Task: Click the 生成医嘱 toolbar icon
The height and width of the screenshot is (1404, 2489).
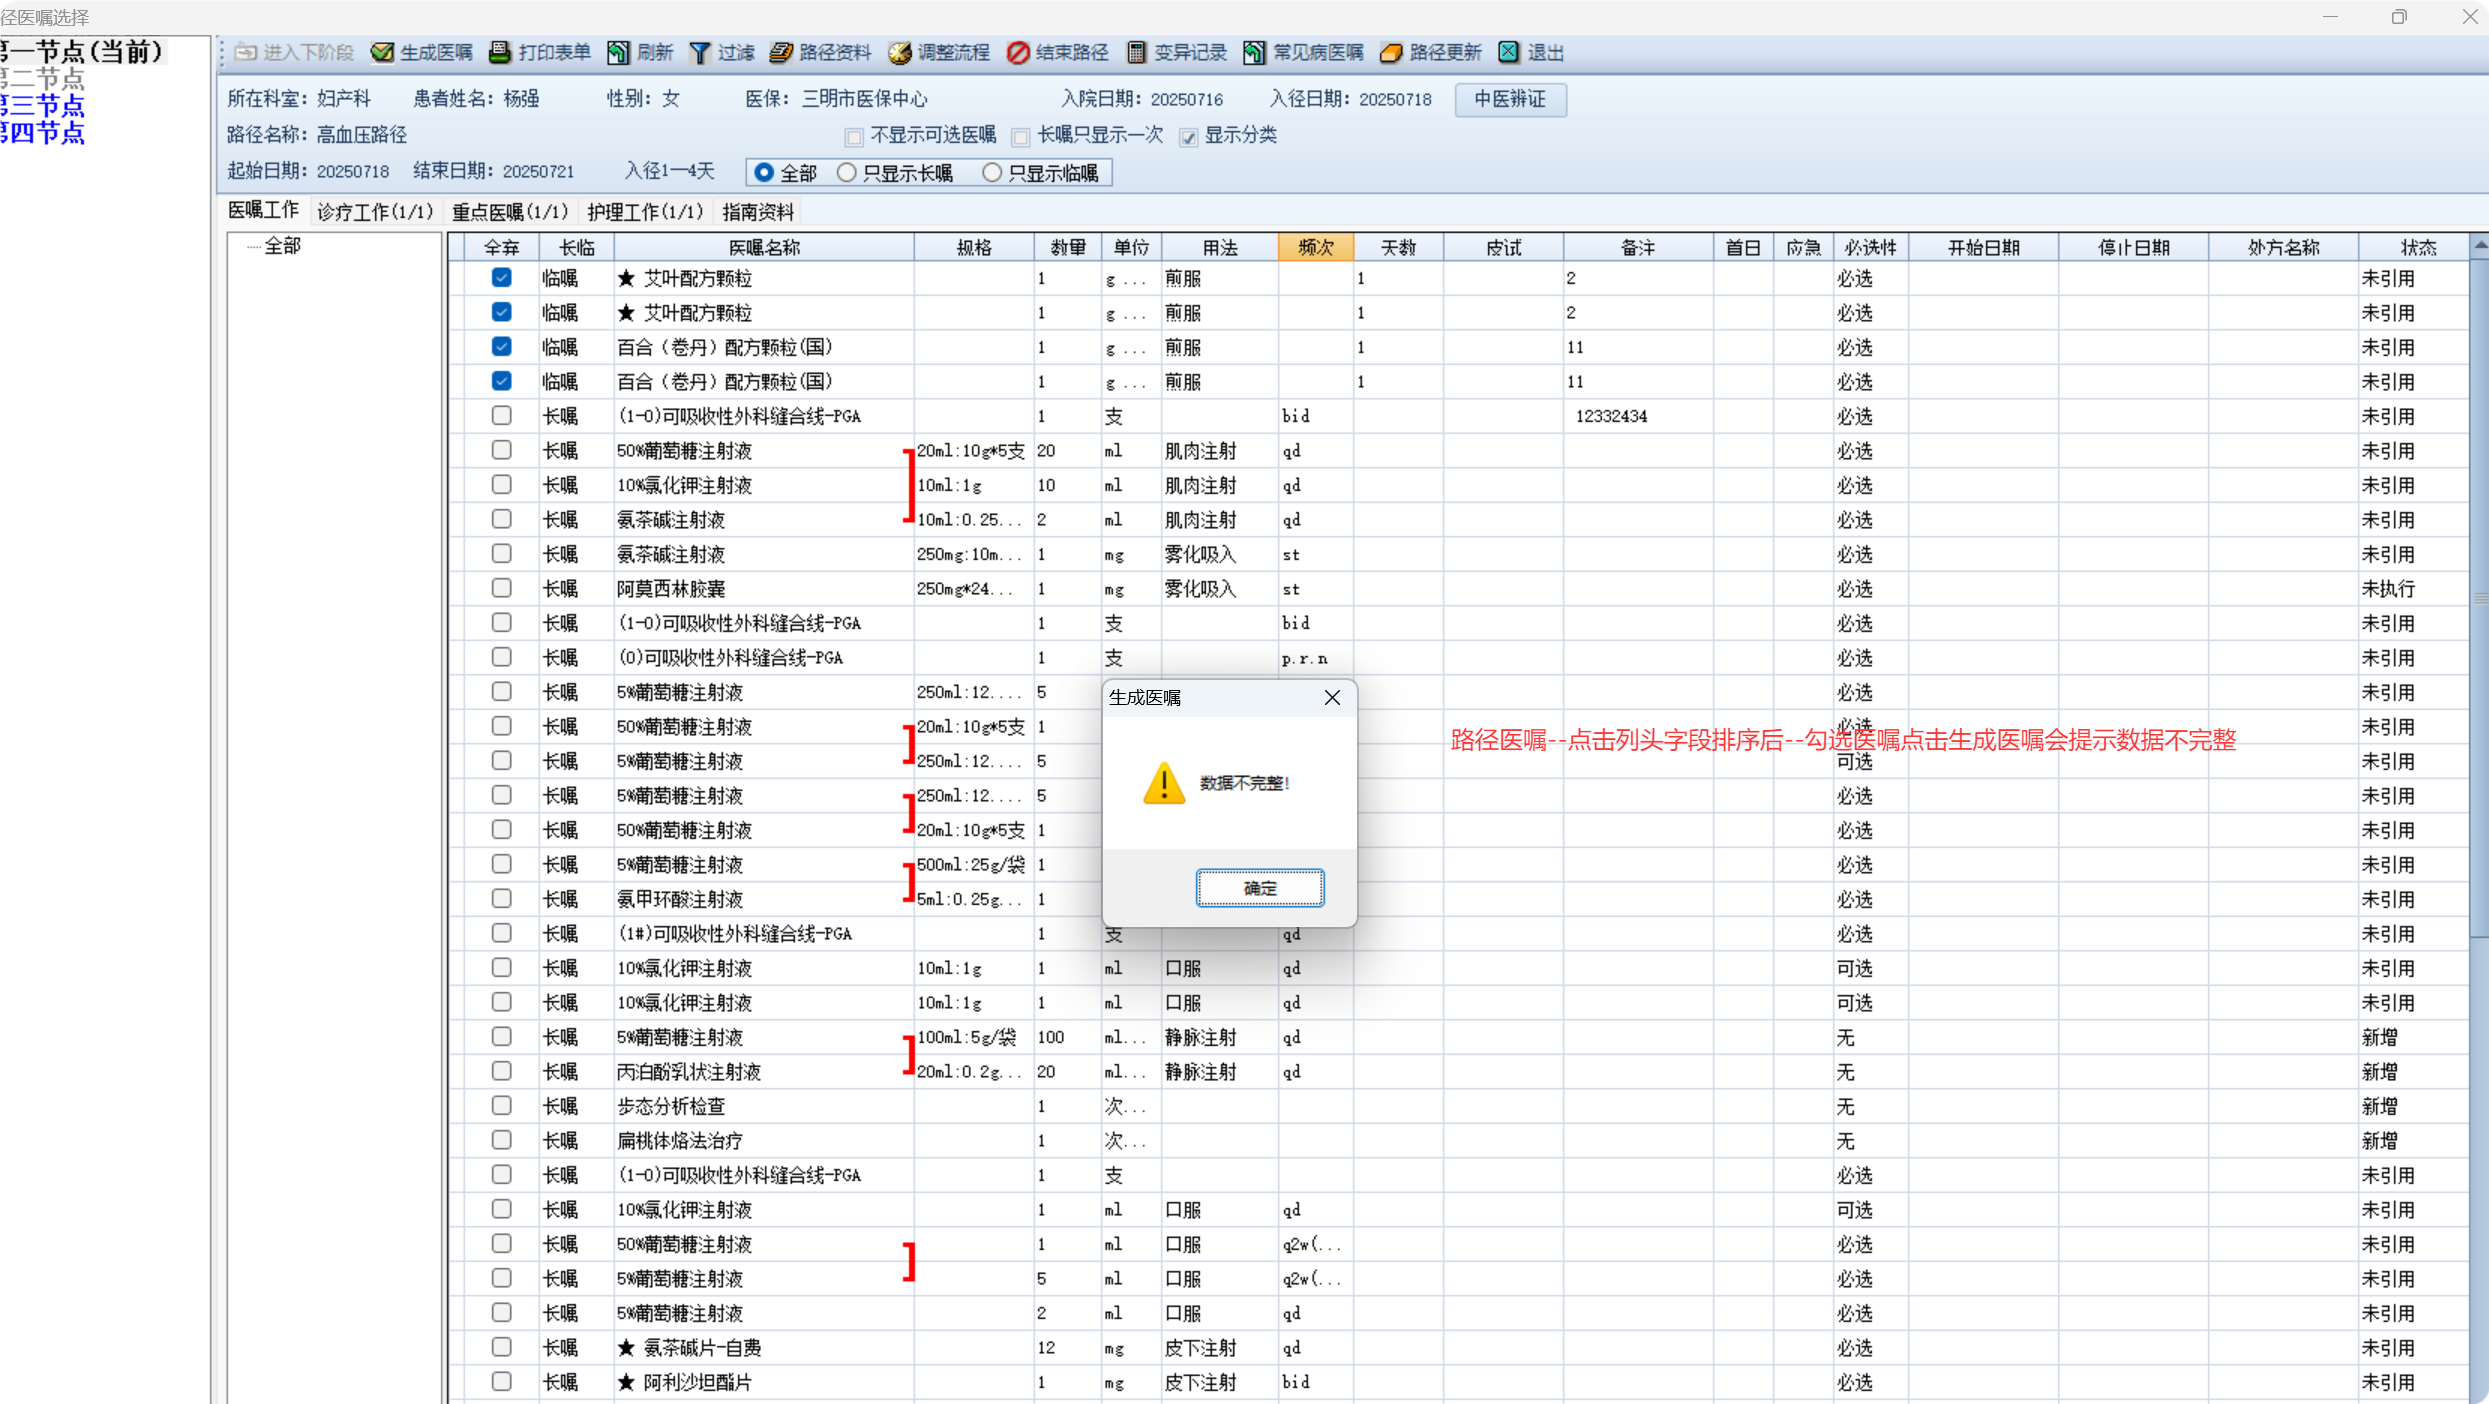Action: tap(382, 53)
